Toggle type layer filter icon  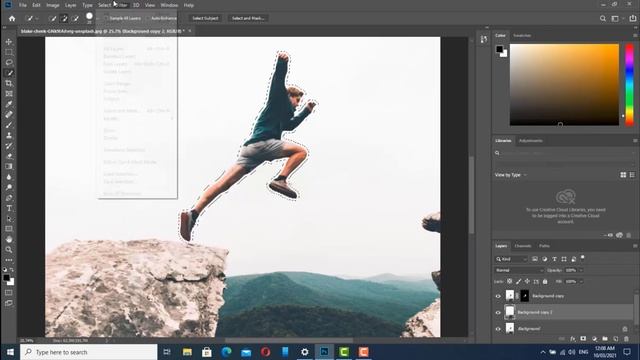pyautogui.click(x=554, y=259)
